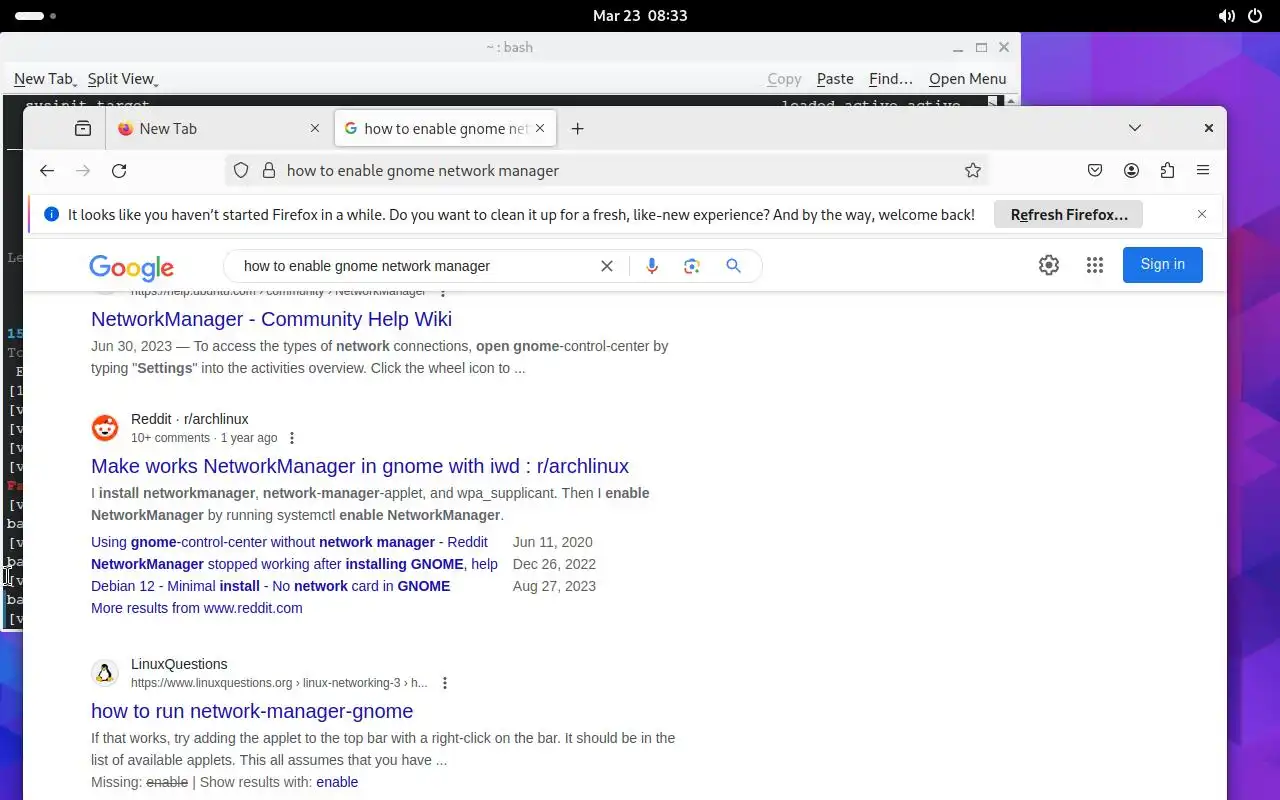The width and height of the screenshot is (1280, 800).
Task: Start Google voice search microphone
Action: click(x=652, y=266)
